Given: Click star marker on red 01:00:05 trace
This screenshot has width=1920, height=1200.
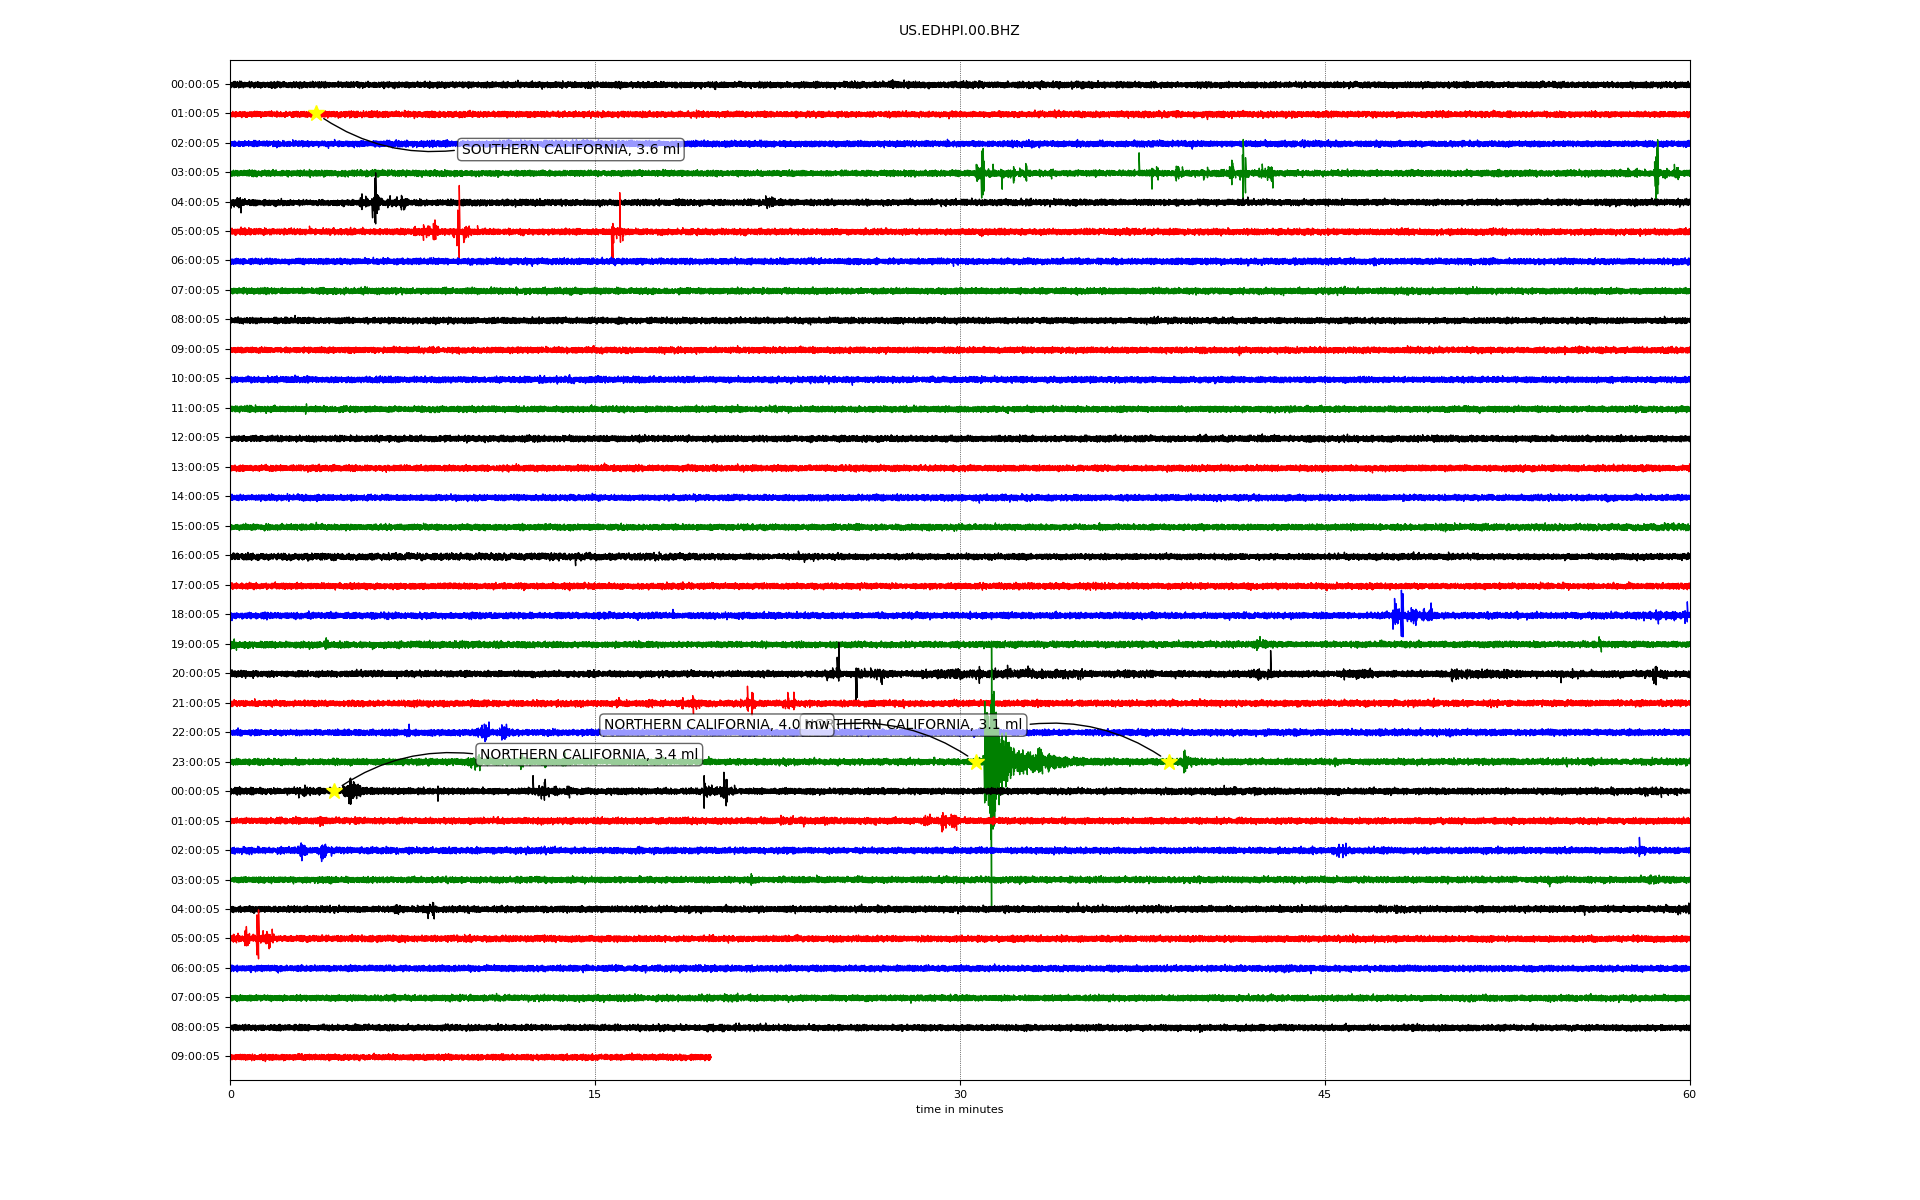Looking at the screenshot, I should click(316, 113).
